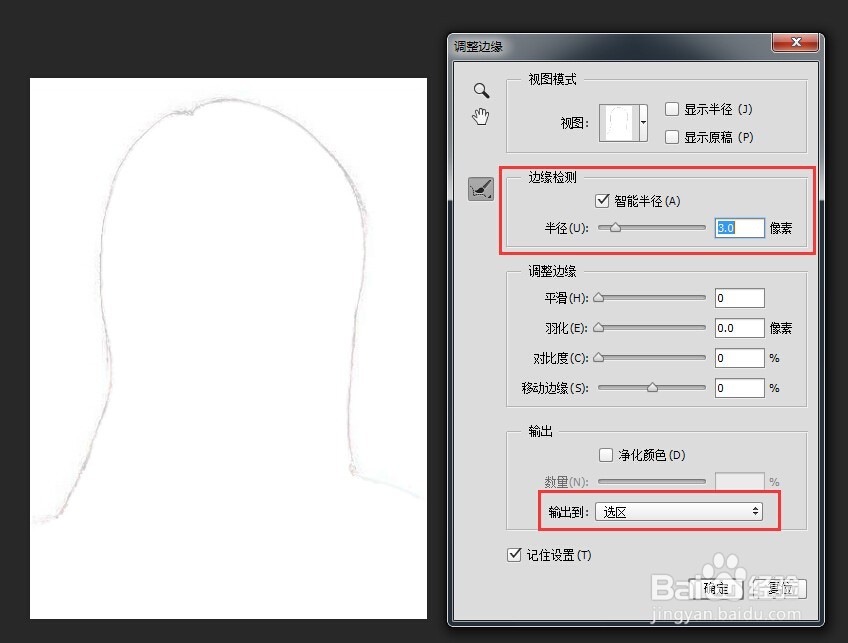
Task: Activate the Refine Radius brush tool
Action: (481, 189)
